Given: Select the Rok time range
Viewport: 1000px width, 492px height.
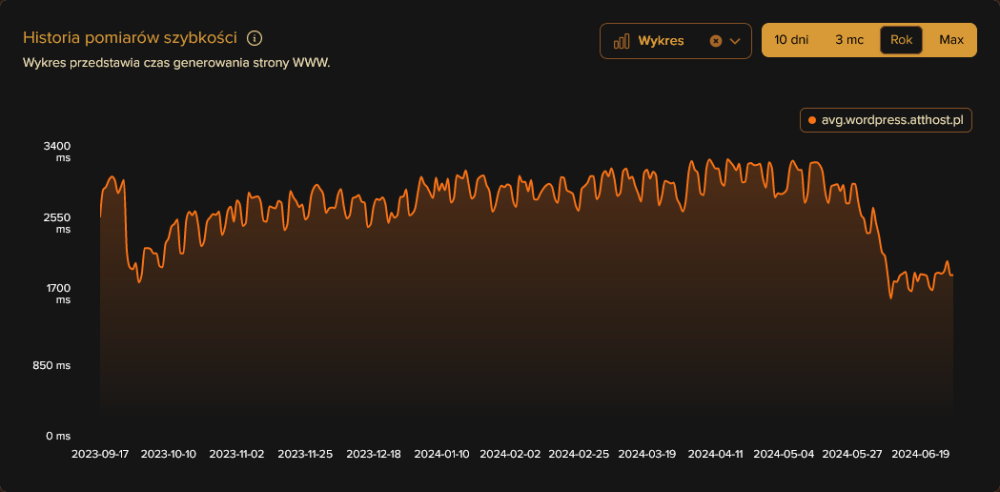Looking at the screenshot, I should click(901, 40).
